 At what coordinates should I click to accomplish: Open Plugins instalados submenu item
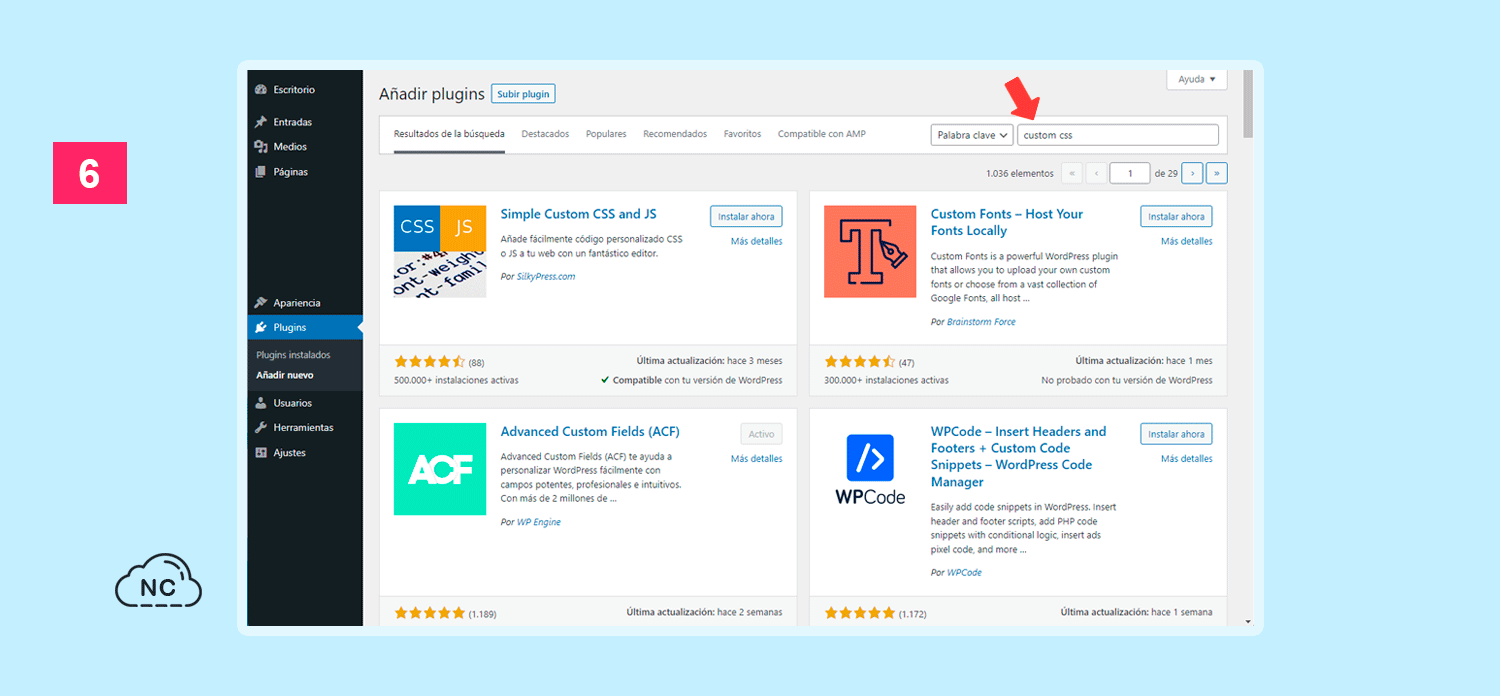tap(293, 355)
